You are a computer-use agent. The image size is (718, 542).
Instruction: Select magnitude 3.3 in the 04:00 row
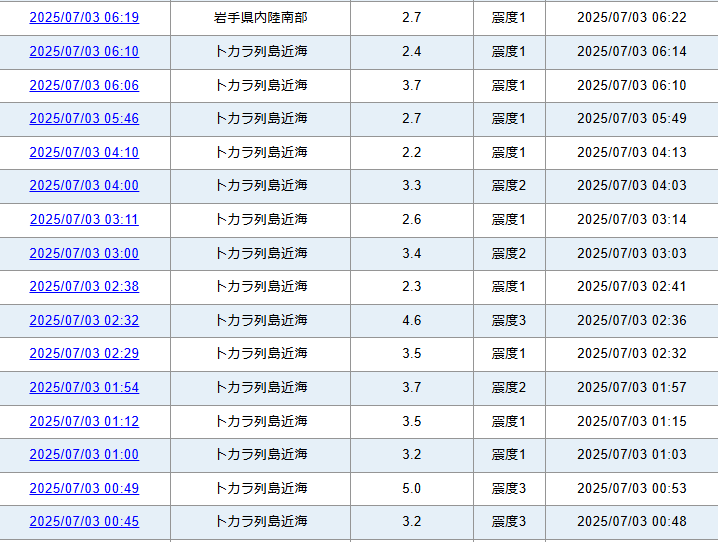click(412, 185)
